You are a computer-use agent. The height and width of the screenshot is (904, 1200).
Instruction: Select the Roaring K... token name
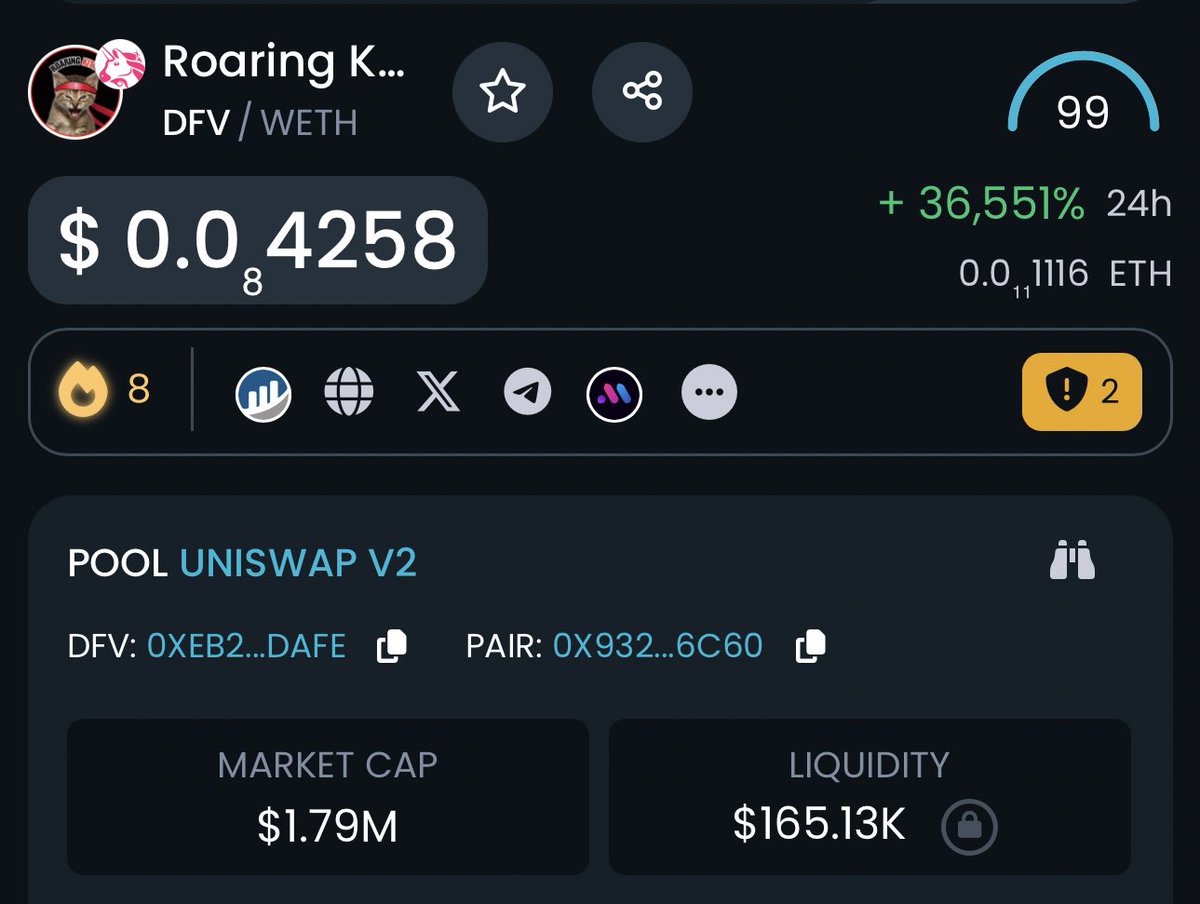pyautogui.click(x=284, y=62)
